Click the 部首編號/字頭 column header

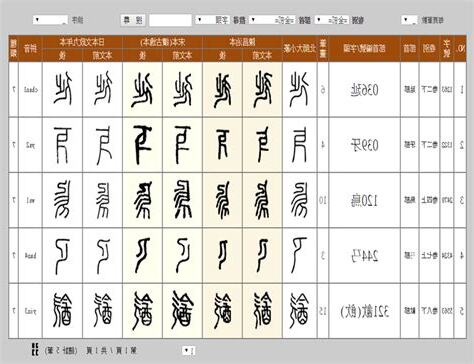pos(364,49)
